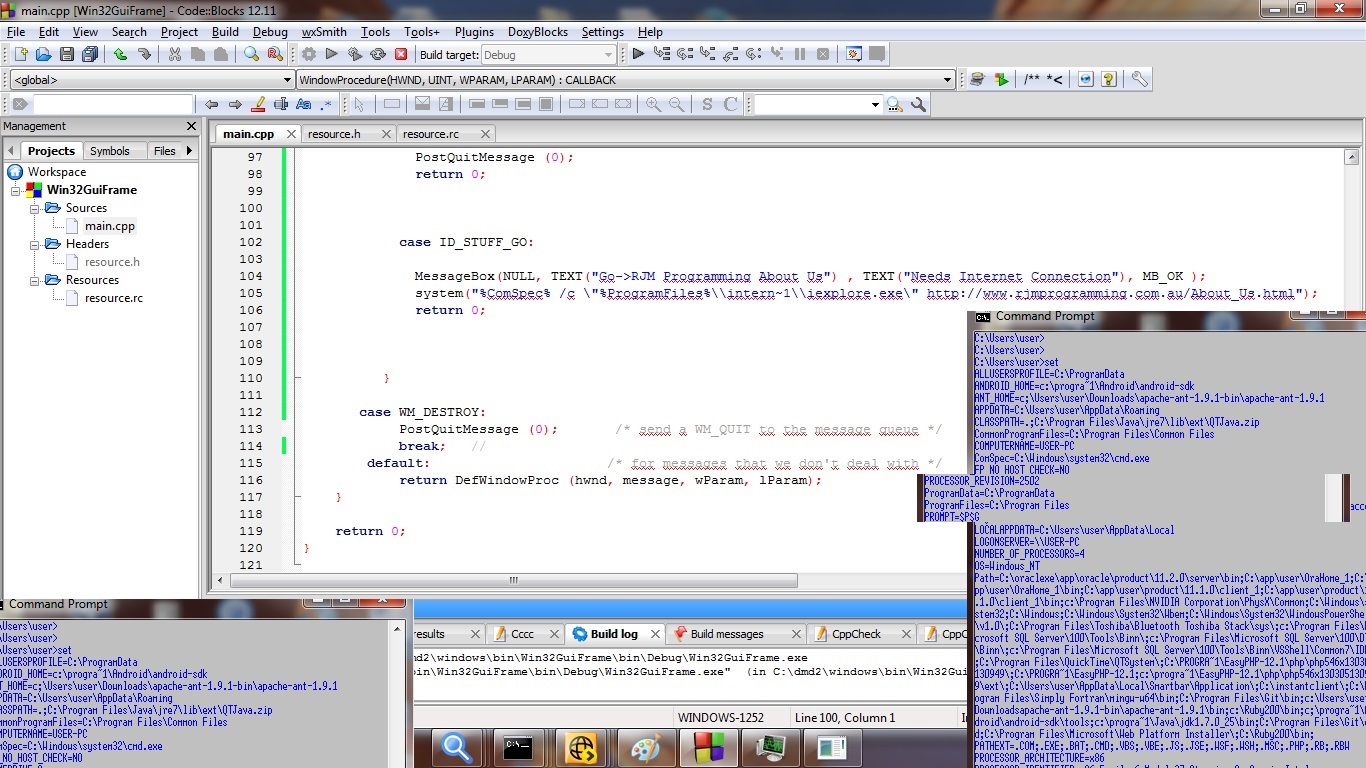Viewport: 1366px width, 768px height.
Task: Open the File menu
Action: (x=16, y=31)
